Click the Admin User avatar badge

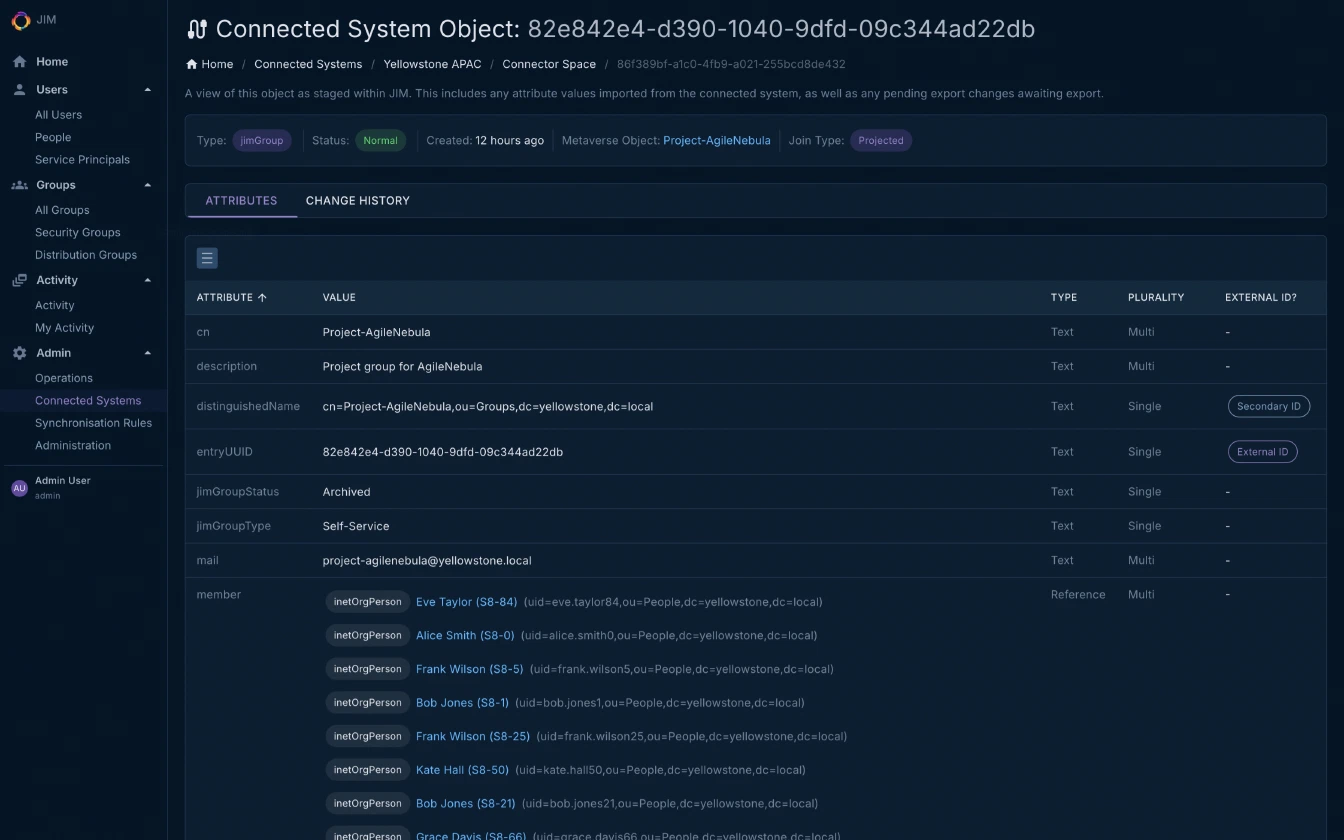pyautogui.click(x=19, y=487)
